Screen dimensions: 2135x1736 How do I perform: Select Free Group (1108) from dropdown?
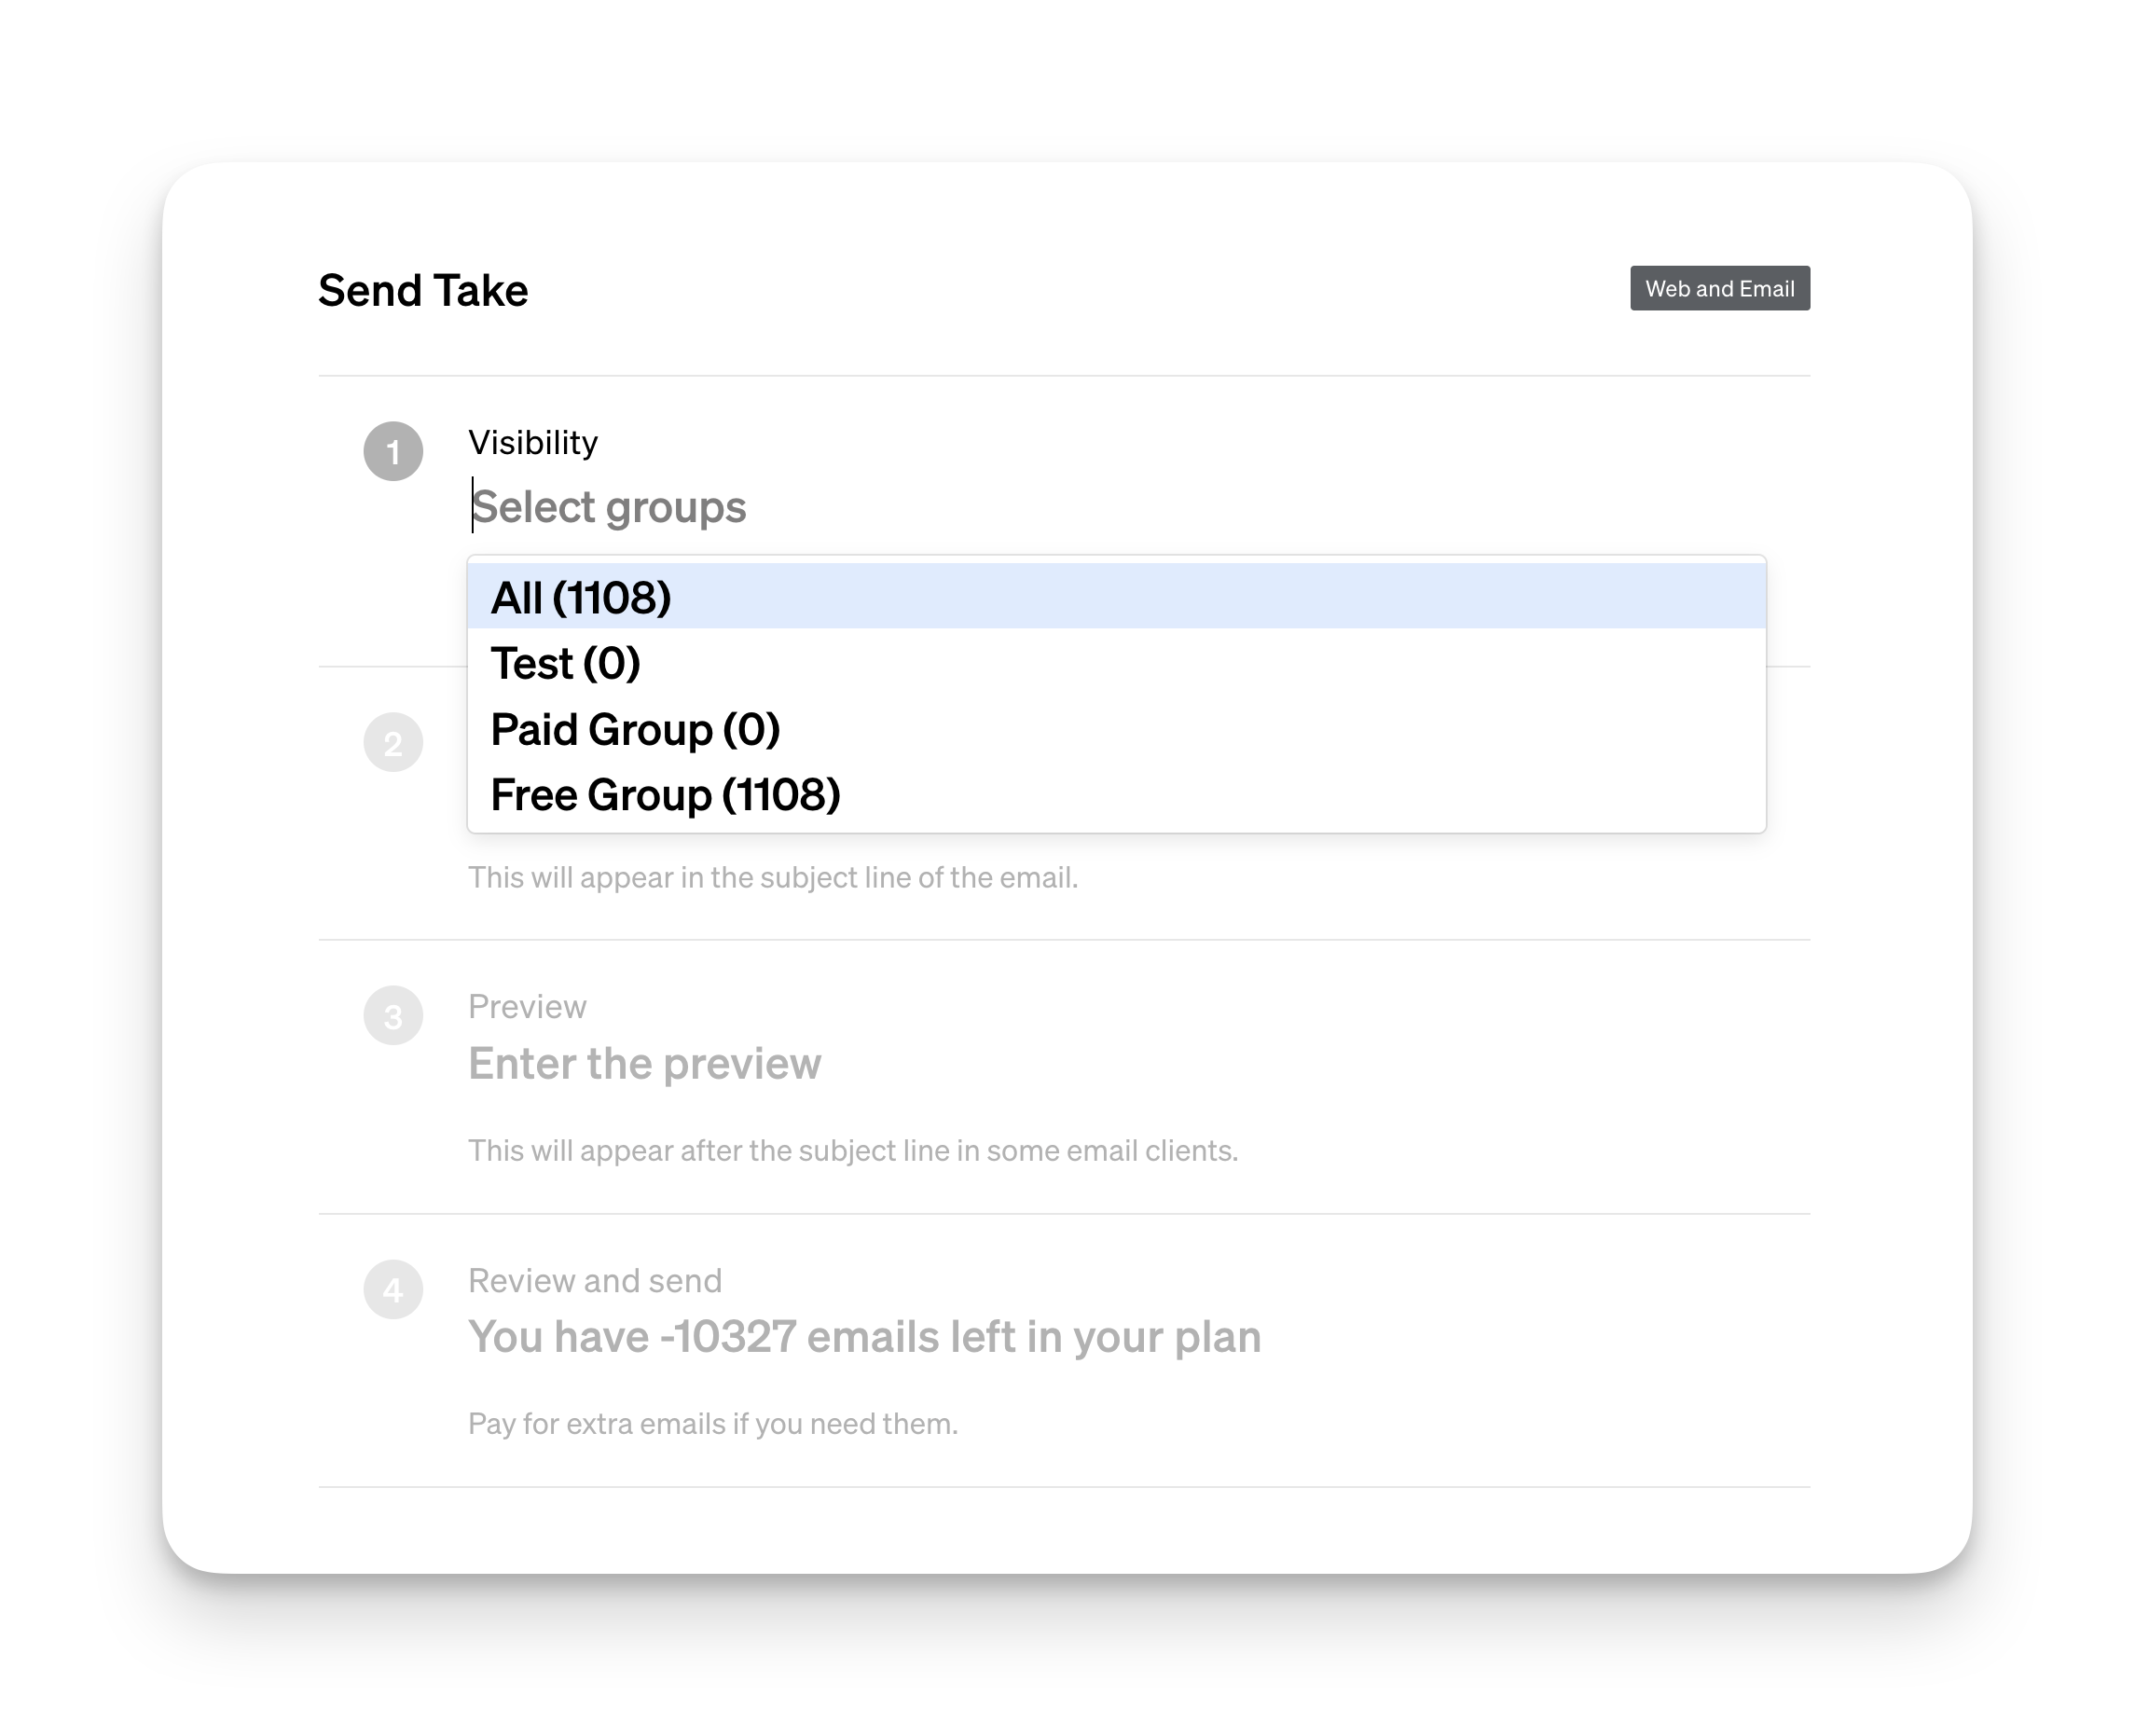1116,795
